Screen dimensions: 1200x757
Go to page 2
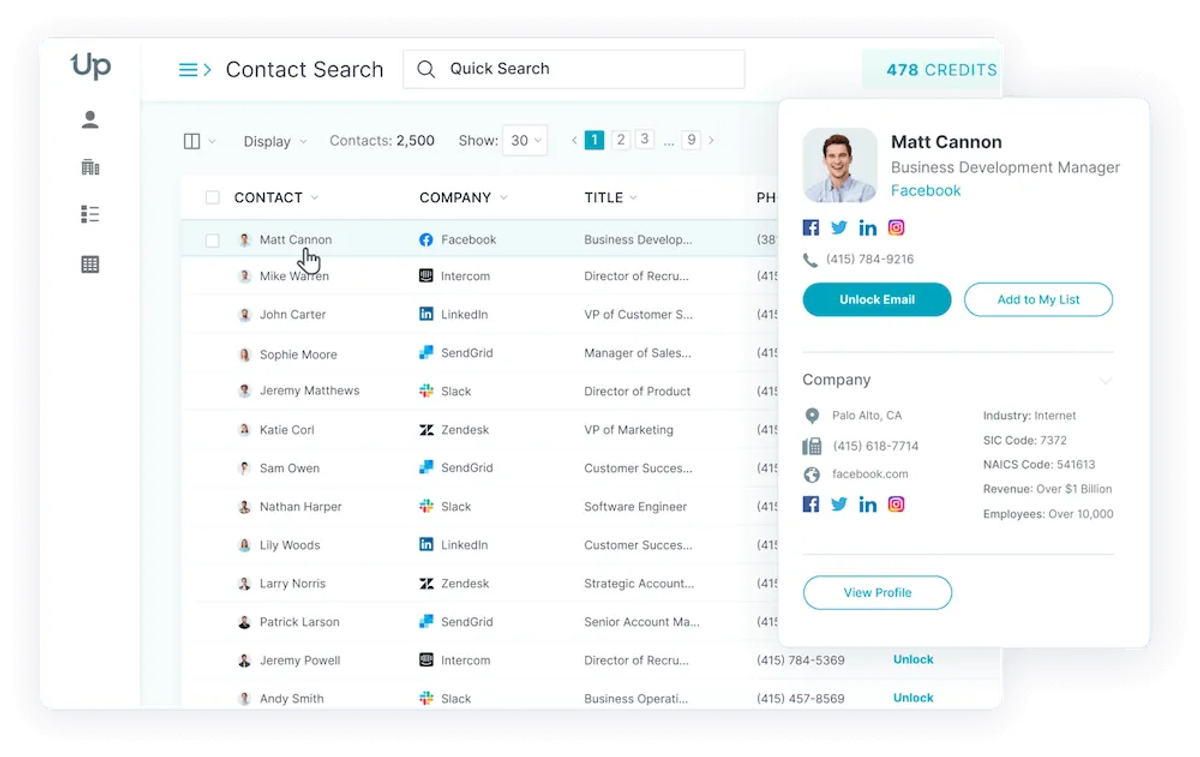pyautogui.click(x=620, y=140)
